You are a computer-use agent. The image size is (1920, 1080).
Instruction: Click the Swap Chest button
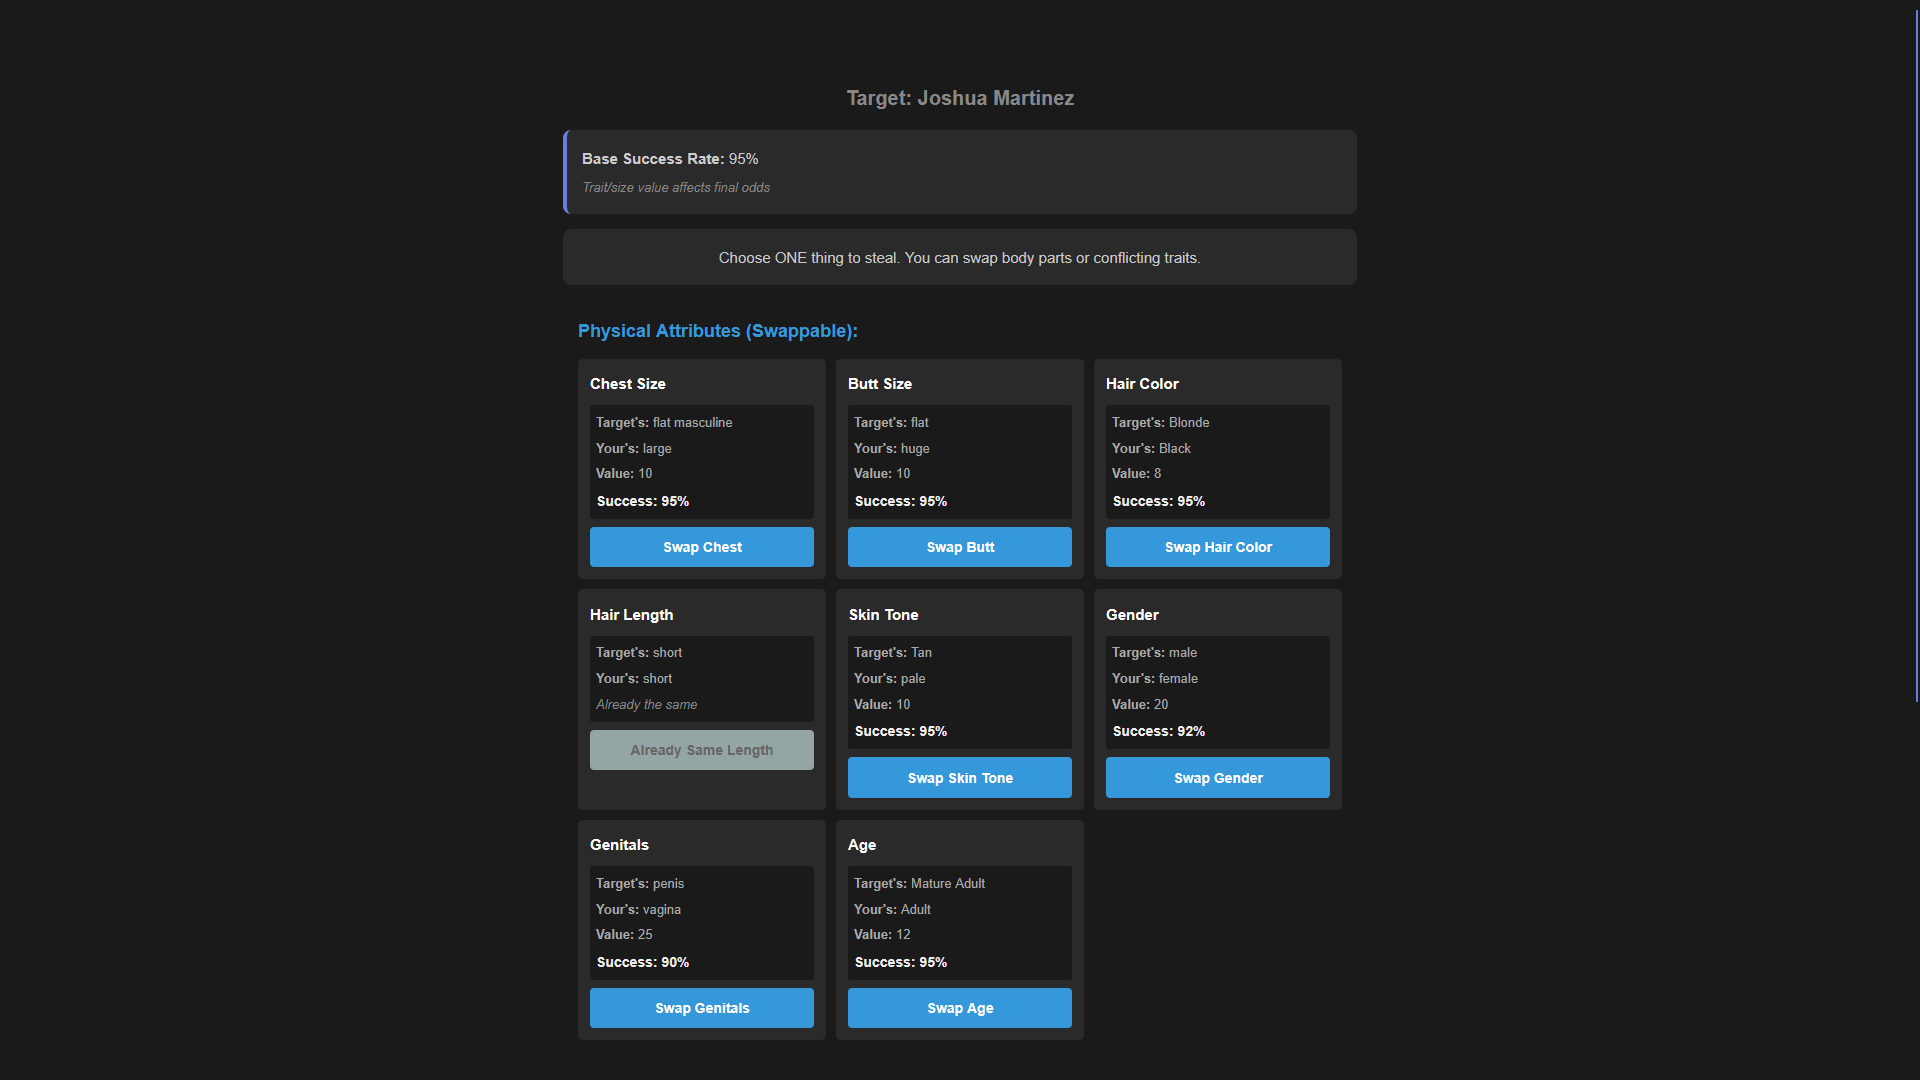(x=701, y=547)
